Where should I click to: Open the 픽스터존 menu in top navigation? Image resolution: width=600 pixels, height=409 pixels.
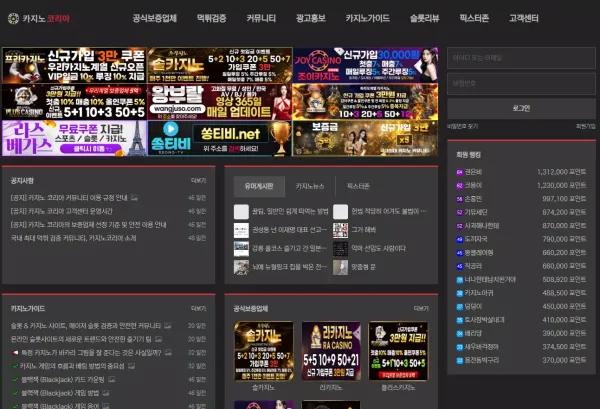(x=474, y=18)
